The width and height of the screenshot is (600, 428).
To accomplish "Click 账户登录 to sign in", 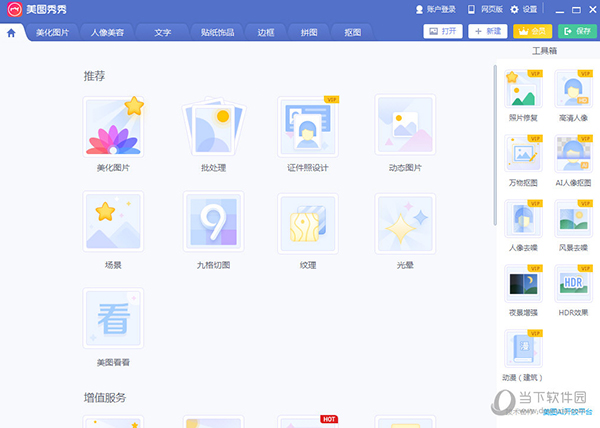I will (435, 9).
